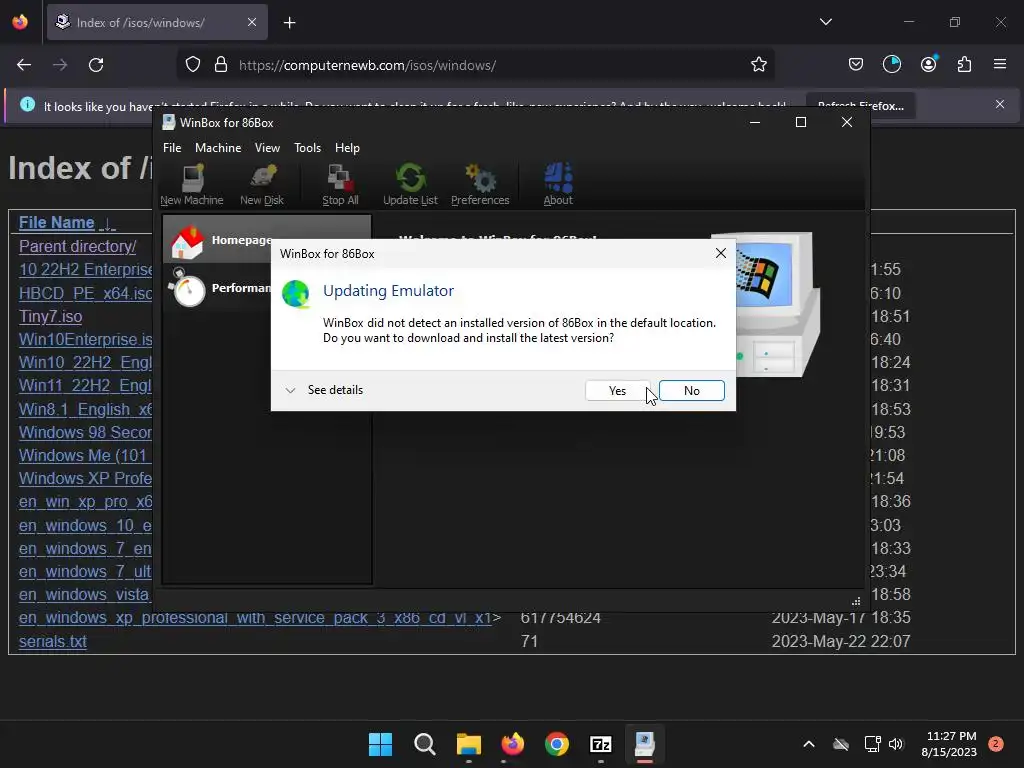1024x768 pixels.
Task: Open 7-Zip from the taskbar
Action: [x=601, y=744]
